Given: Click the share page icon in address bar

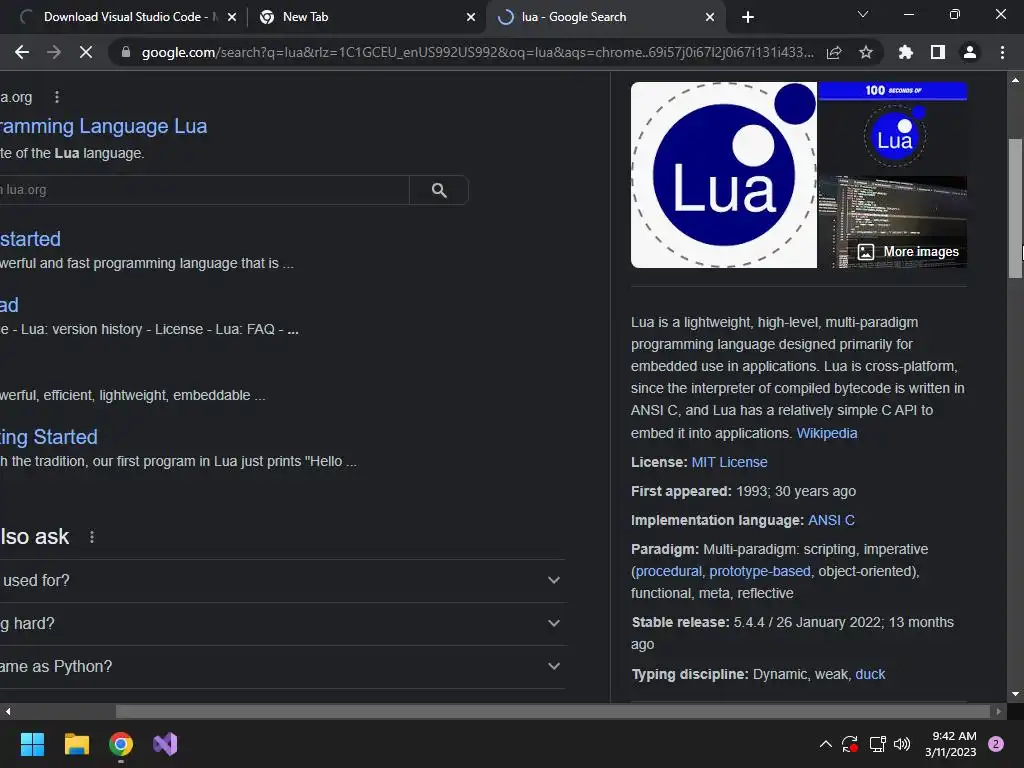Looking at the screenshot, I should pyautogui.click(x=834, y=53).
